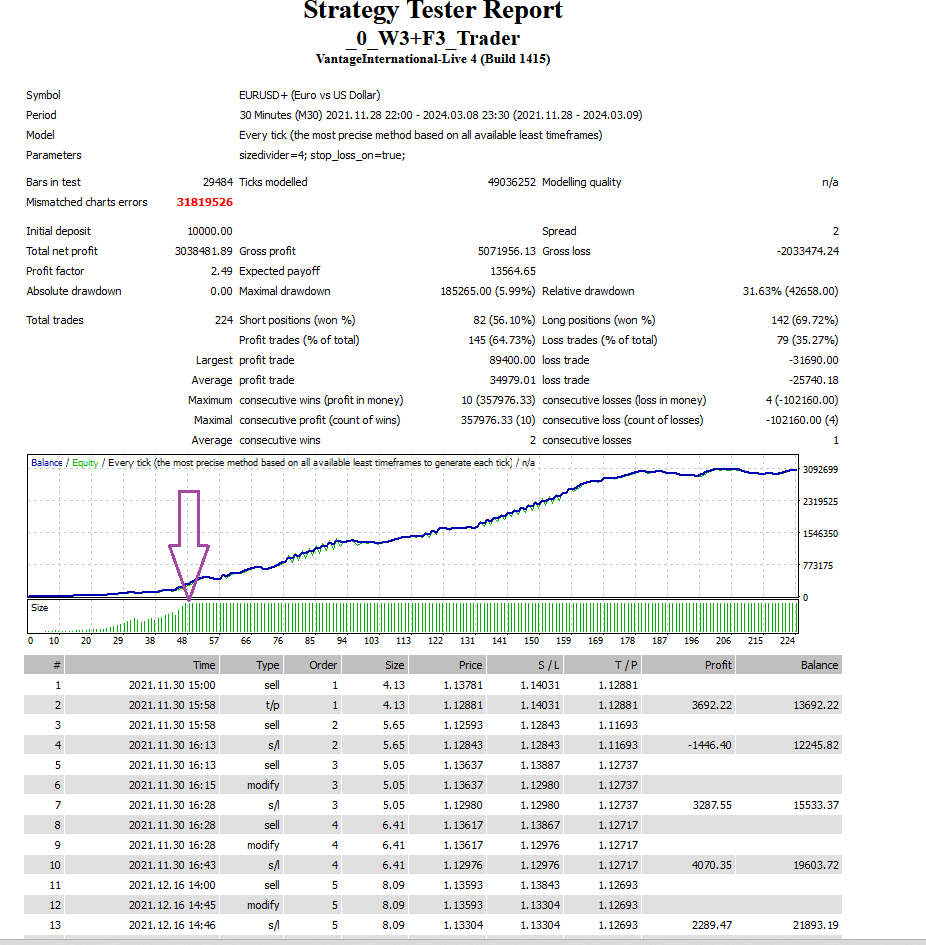Click the Price column header

[x=470, y=665]
